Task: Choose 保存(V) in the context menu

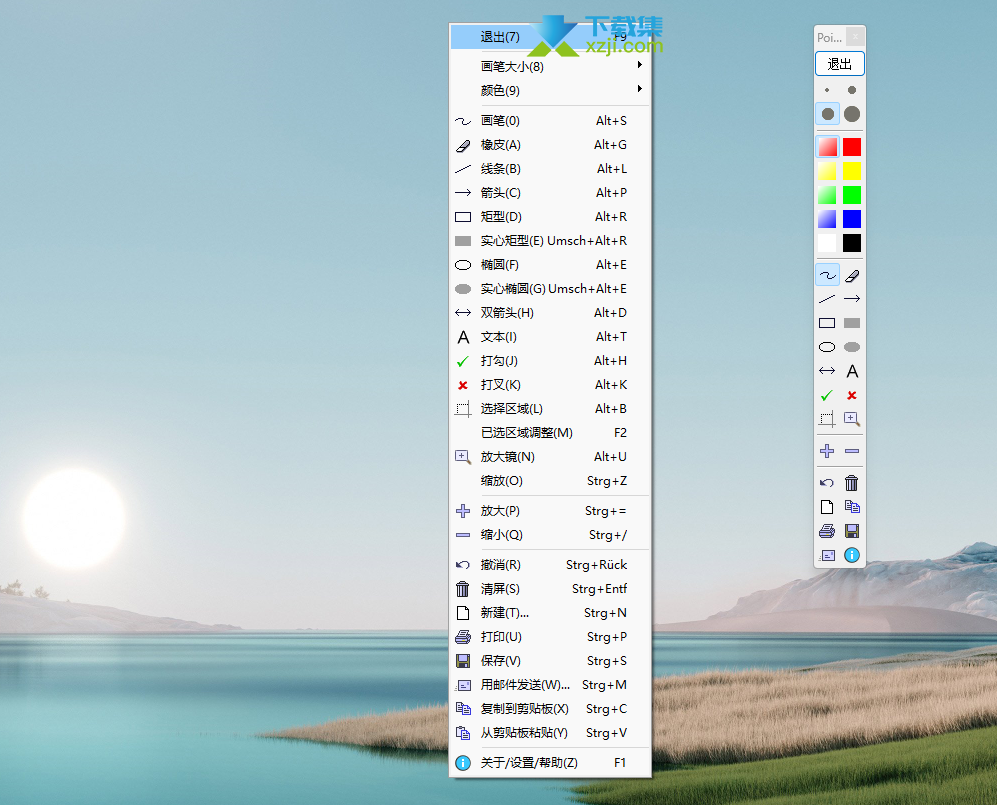Action: click(x=550, y=661)
